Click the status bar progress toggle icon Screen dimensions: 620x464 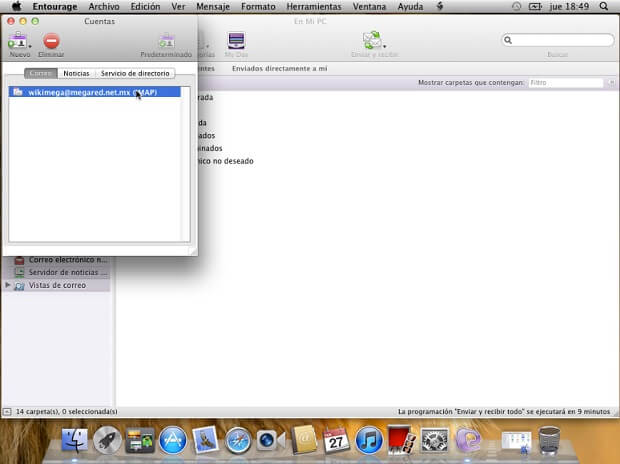[7, 412]
